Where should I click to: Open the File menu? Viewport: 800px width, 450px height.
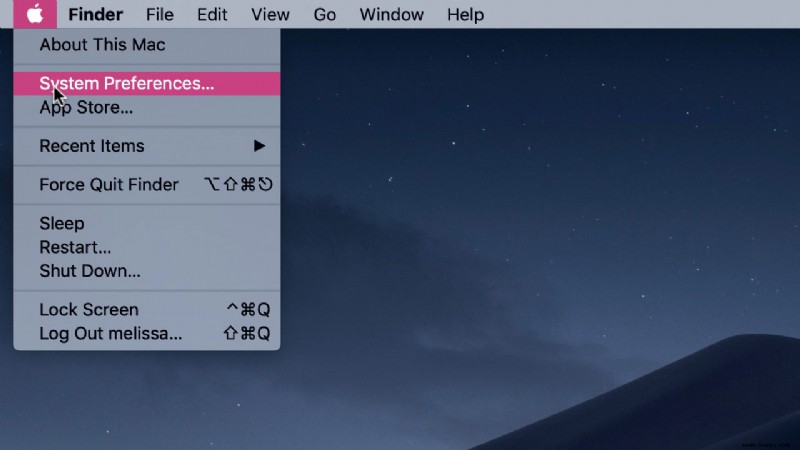(x=160, y=14)
